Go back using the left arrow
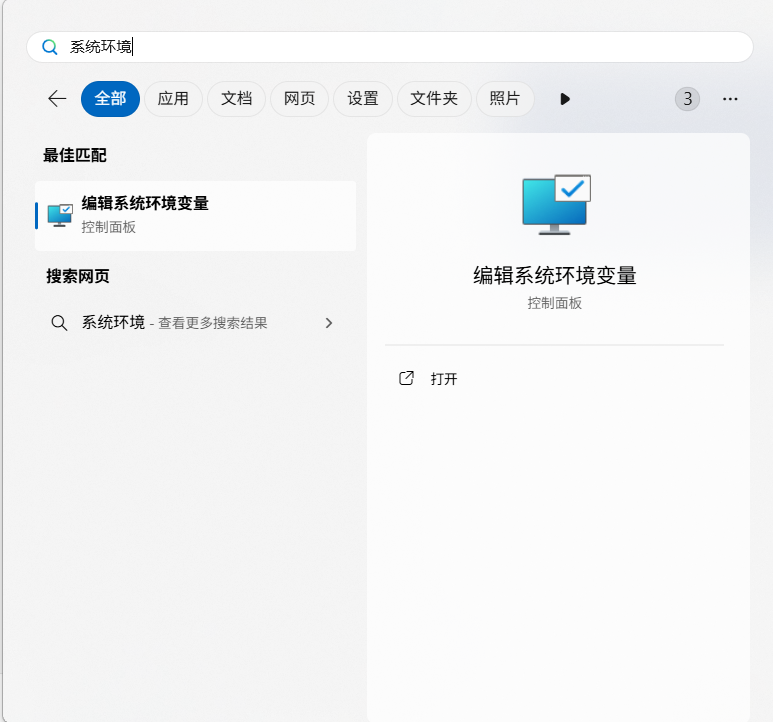This screenshot has width=773, height=722. point(57,99)
